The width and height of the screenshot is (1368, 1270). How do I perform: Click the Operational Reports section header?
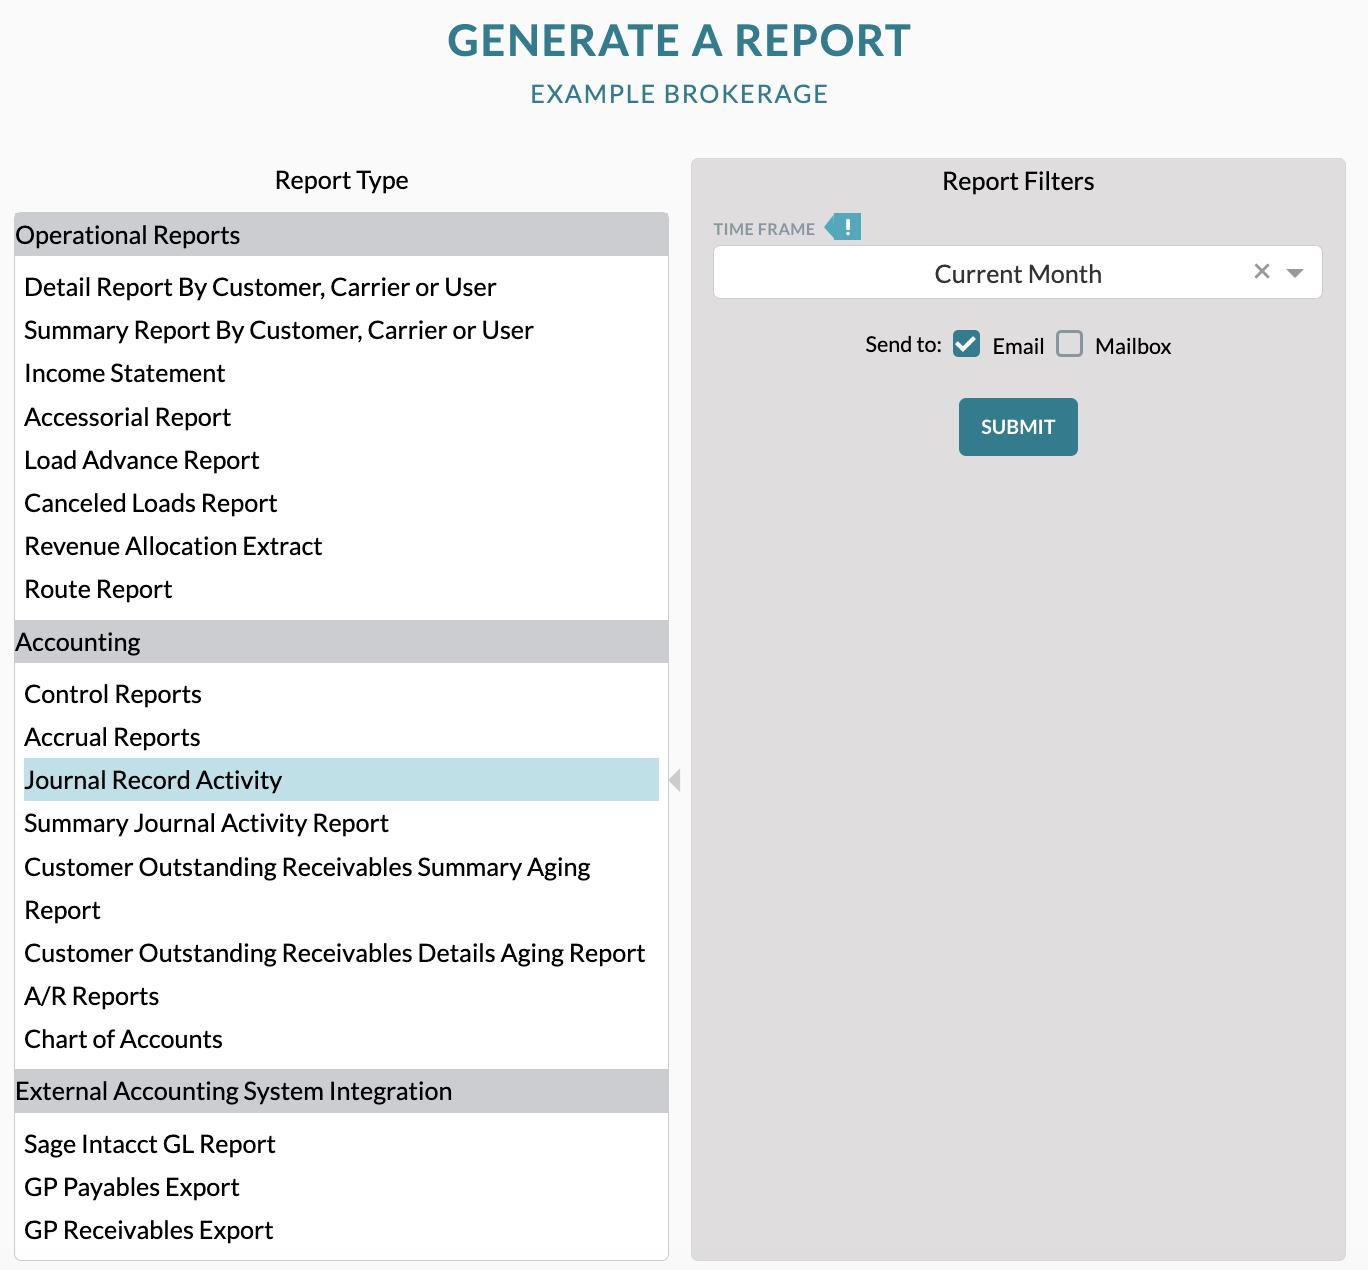click(x=128, y=234)
